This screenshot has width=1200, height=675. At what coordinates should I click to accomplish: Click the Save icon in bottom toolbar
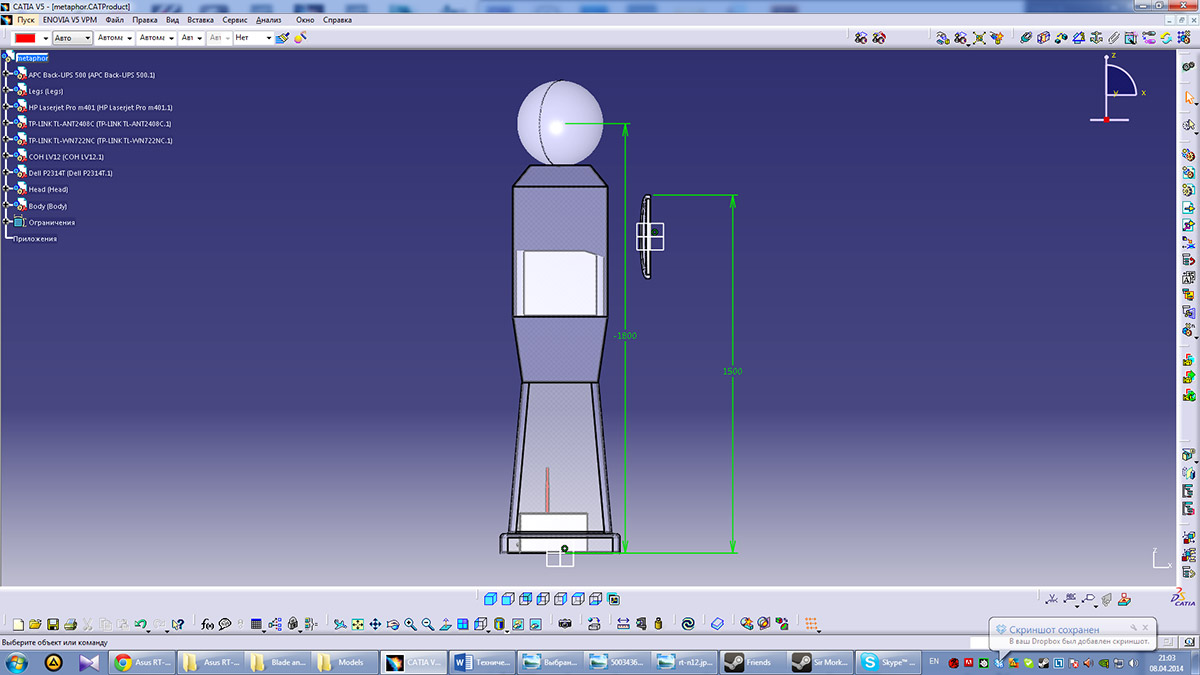(x=54, y=624)
